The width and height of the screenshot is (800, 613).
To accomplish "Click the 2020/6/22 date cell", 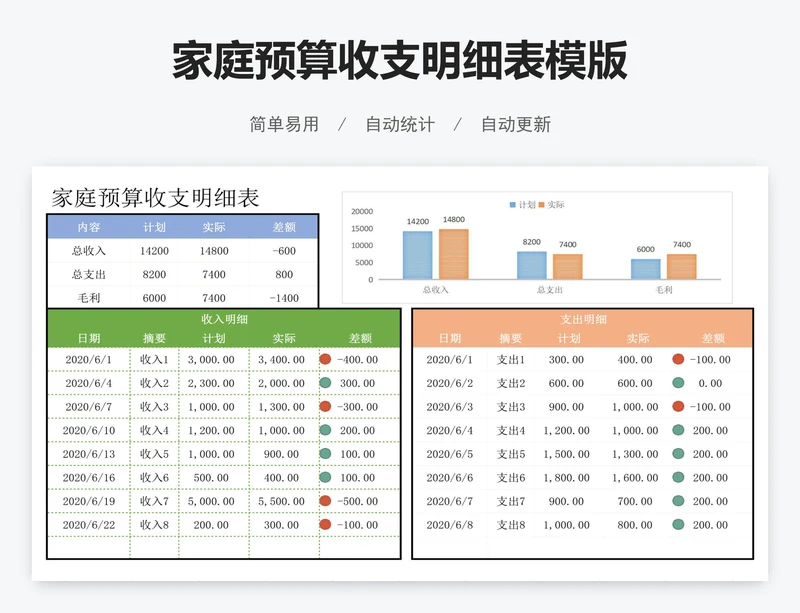I will point(89,525).
